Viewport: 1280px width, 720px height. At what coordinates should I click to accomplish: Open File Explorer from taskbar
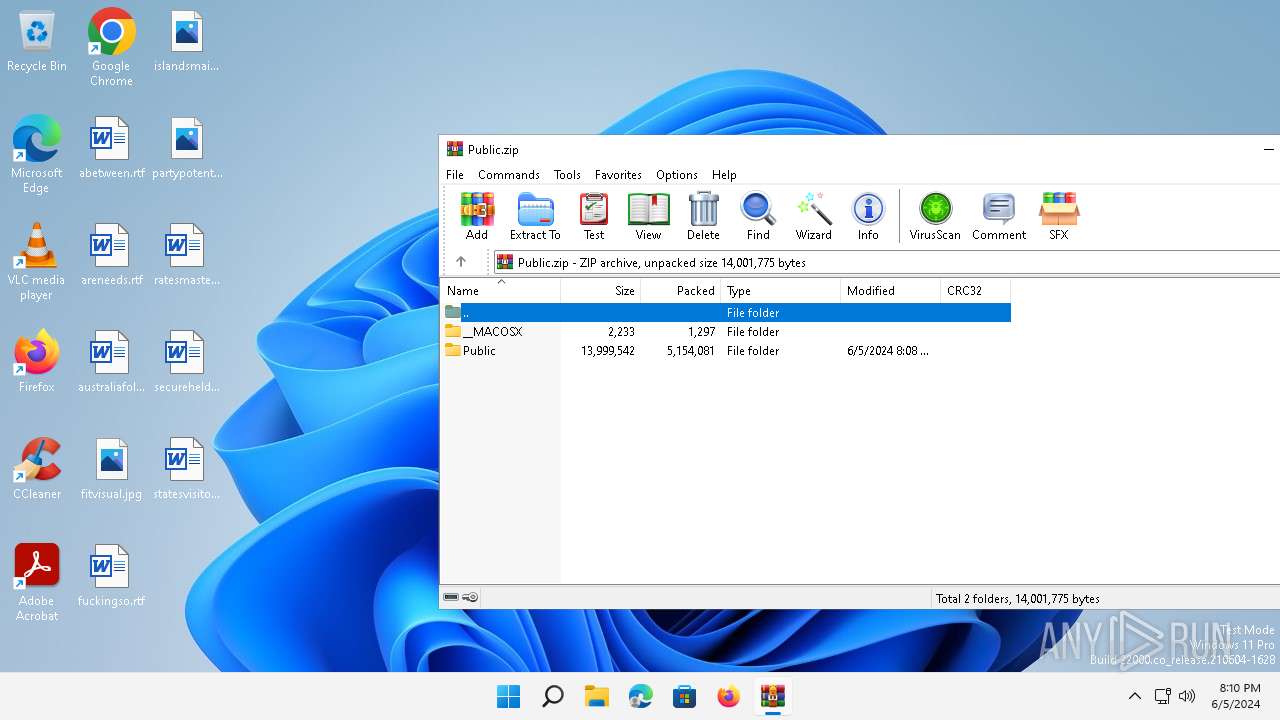click(x=597, y=696)
